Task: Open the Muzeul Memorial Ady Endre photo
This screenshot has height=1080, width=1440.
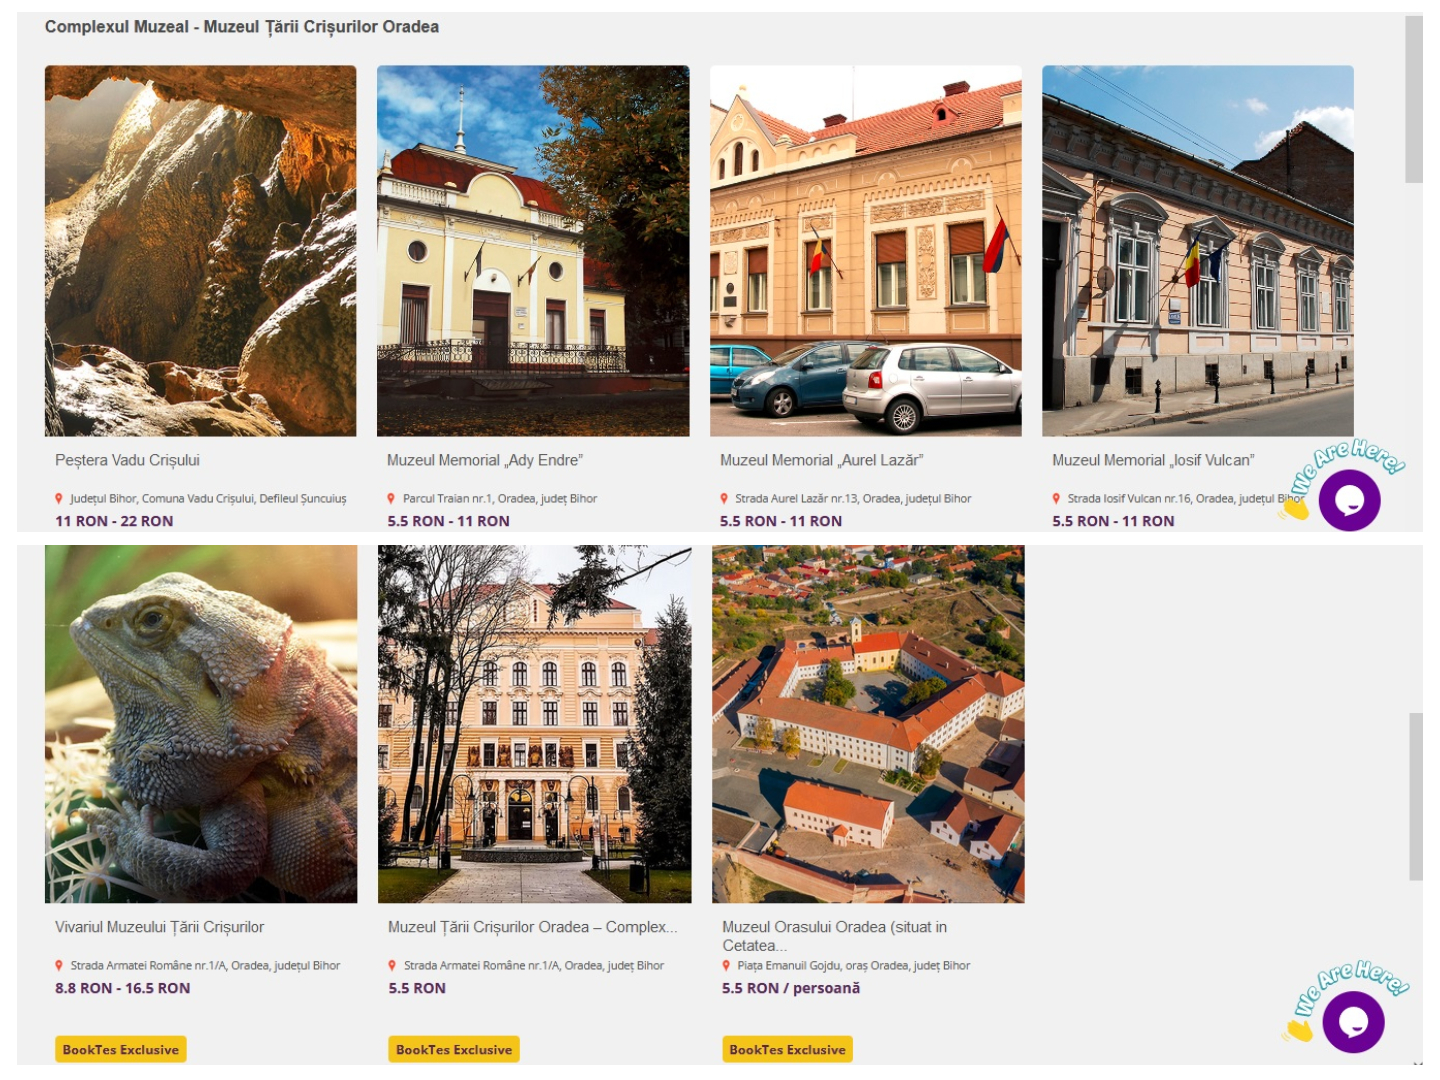Action: [x=533, y=250]
